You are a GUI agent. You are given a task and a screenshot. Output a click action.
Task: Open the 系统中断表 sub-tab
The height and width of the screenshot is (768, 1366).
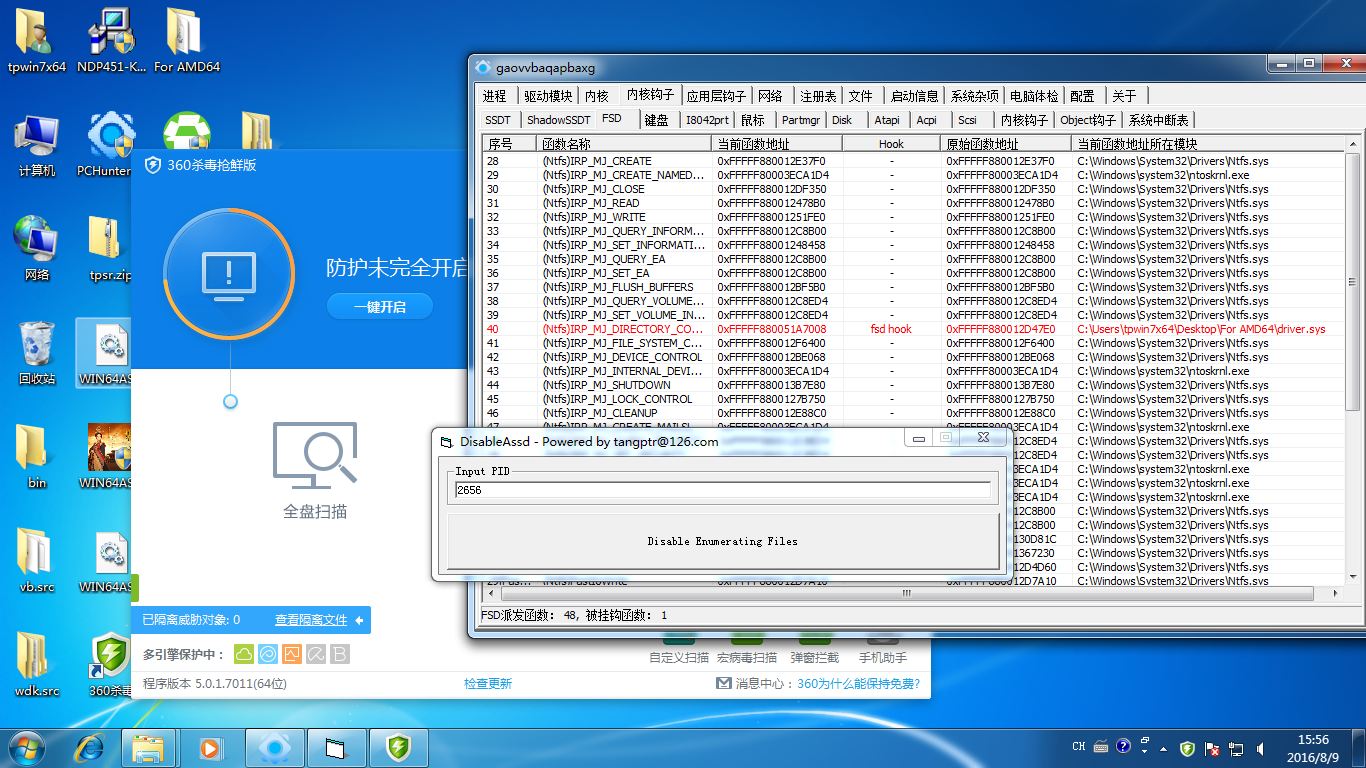[x=1158, y=120]
